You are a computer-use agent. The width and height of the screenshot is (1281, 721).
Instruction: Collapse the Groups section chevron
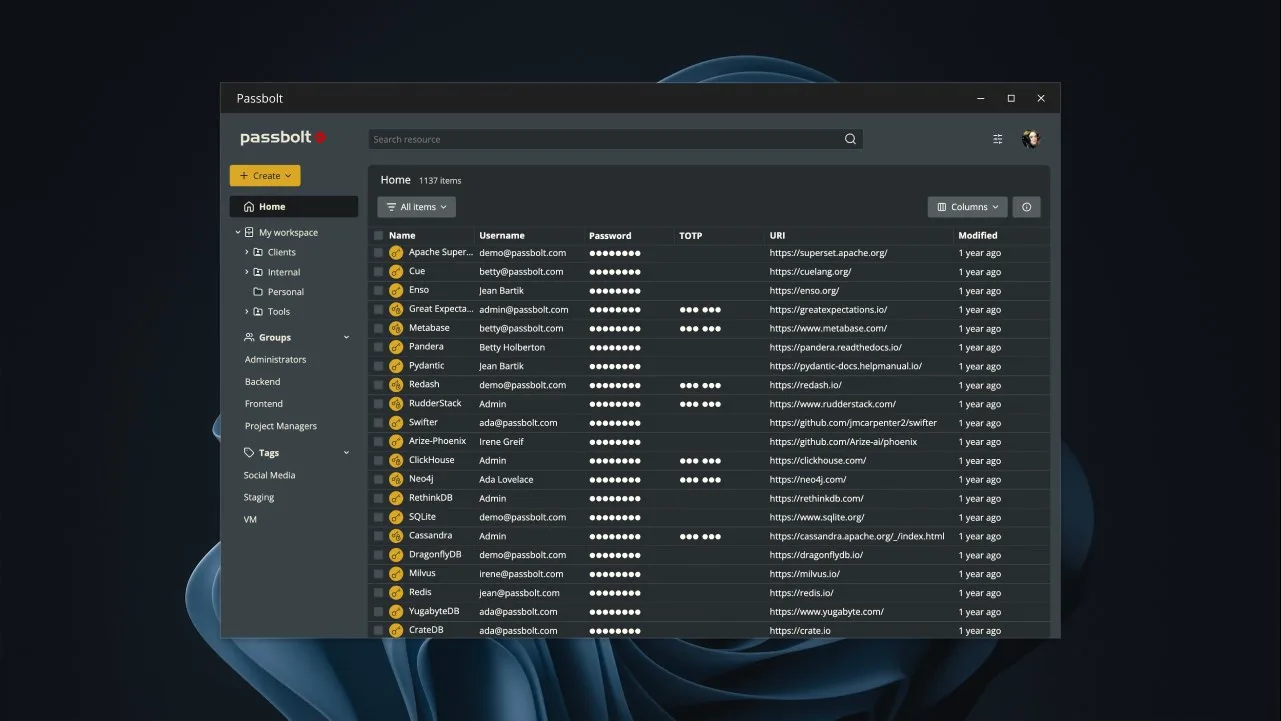click(347, 338)
